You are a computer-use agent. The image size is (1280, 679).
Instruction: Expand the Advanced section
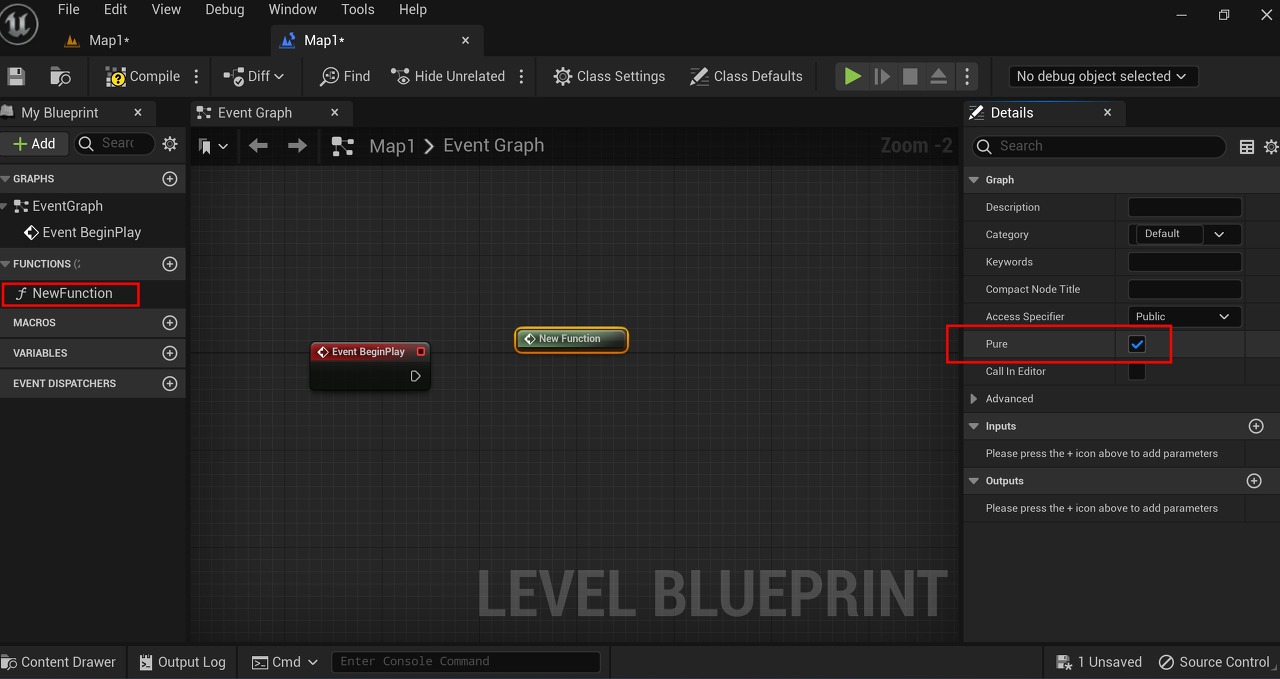[974, 399]
